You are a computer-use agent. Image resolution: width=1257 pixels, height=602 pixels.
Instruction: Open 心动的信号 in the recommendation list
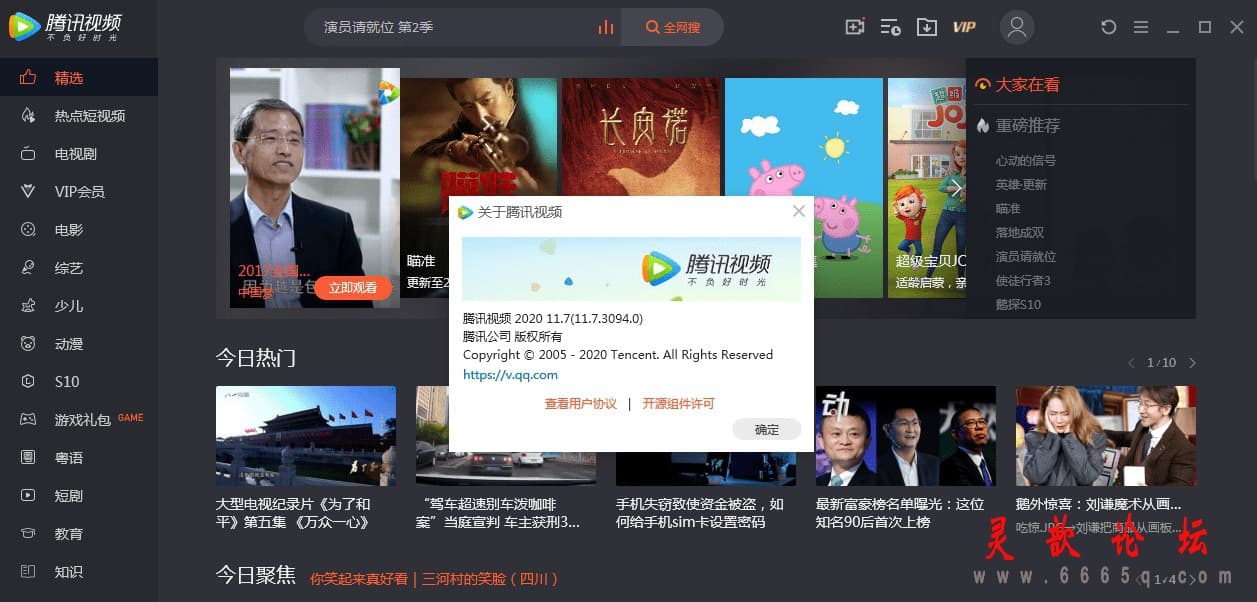coord(1025,161)
